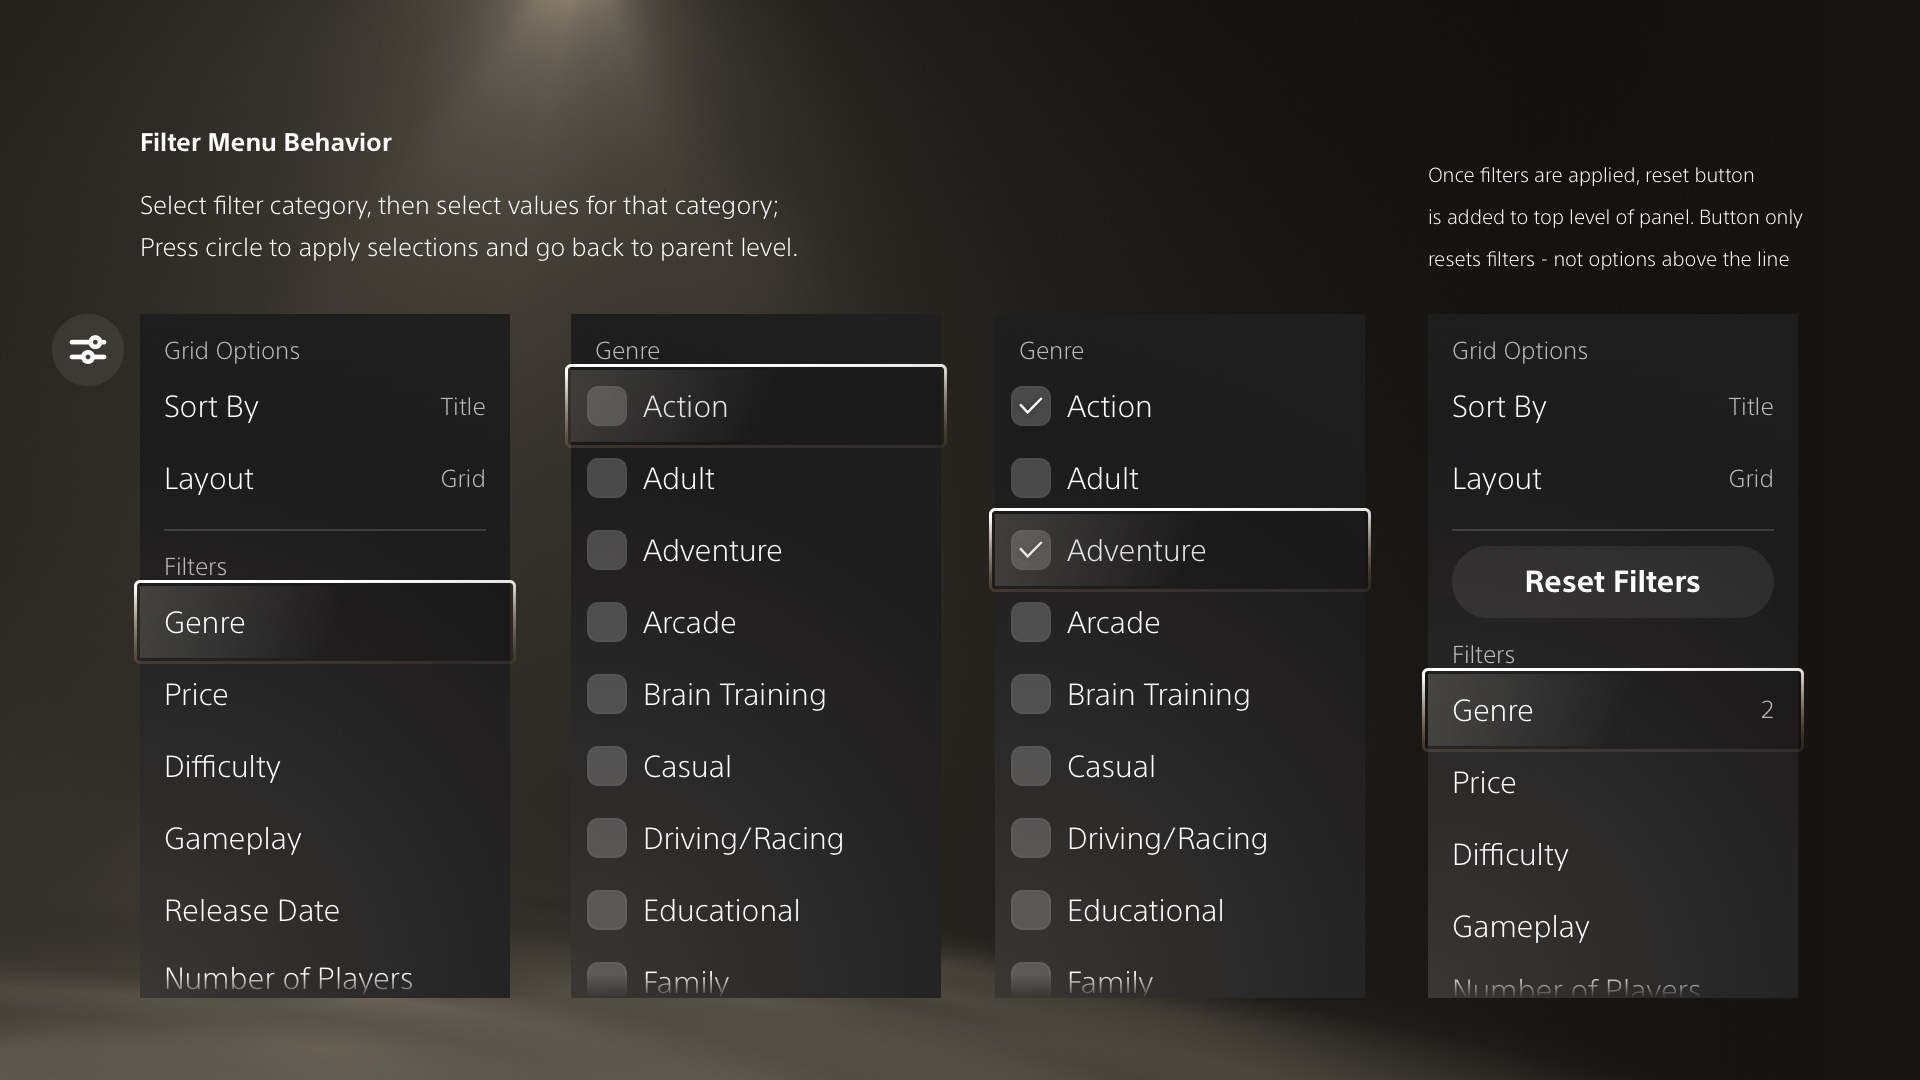
Task: Select Educational in the unchecked genre list
Action: click(607, 911)
